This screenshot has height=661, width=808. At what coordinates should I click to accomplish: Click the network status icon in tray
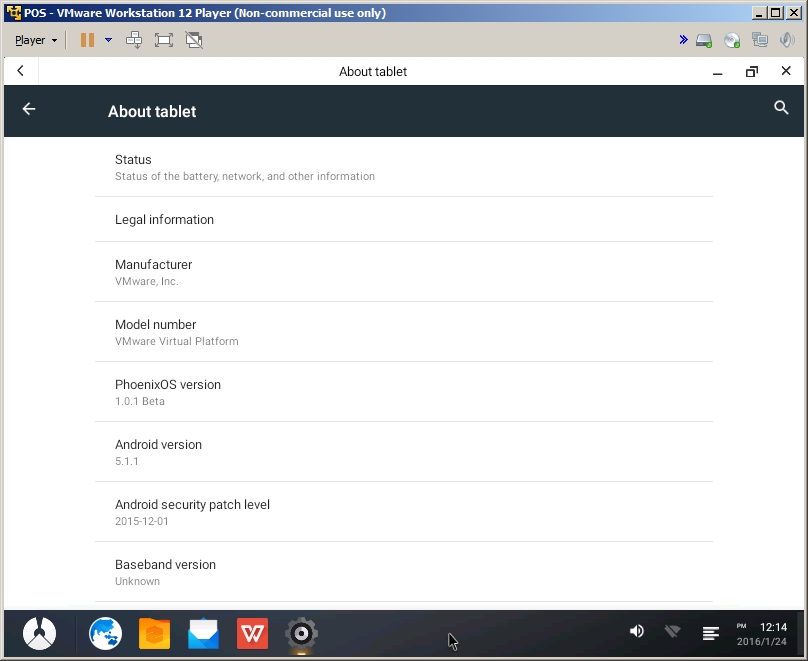[x=672, y=631]
